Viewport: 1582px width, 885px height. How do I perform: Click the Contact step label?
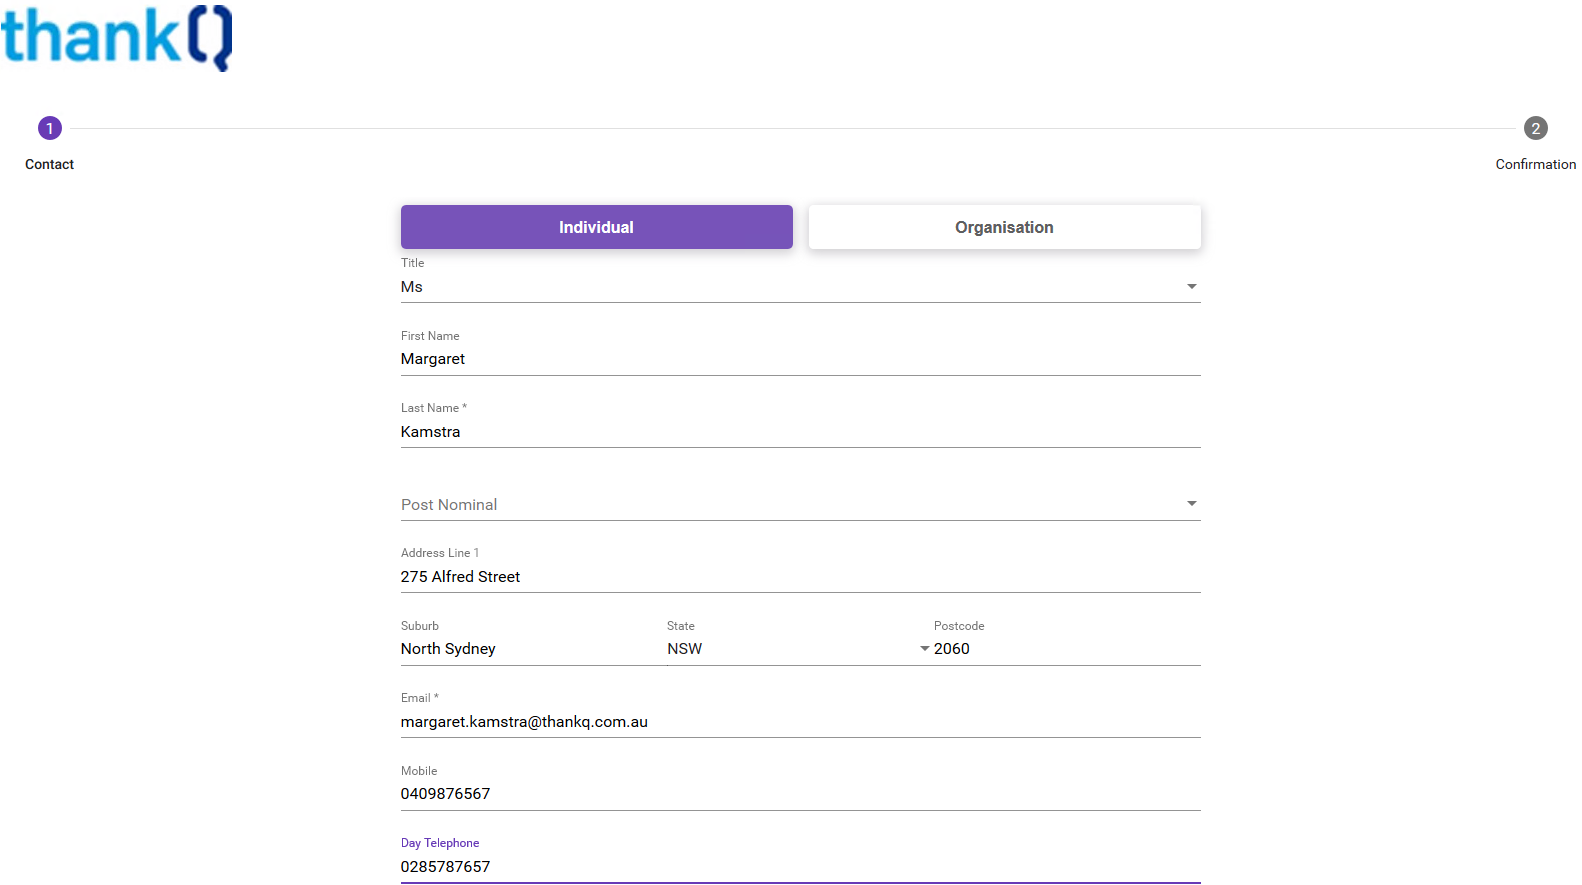tap(50, 164)
